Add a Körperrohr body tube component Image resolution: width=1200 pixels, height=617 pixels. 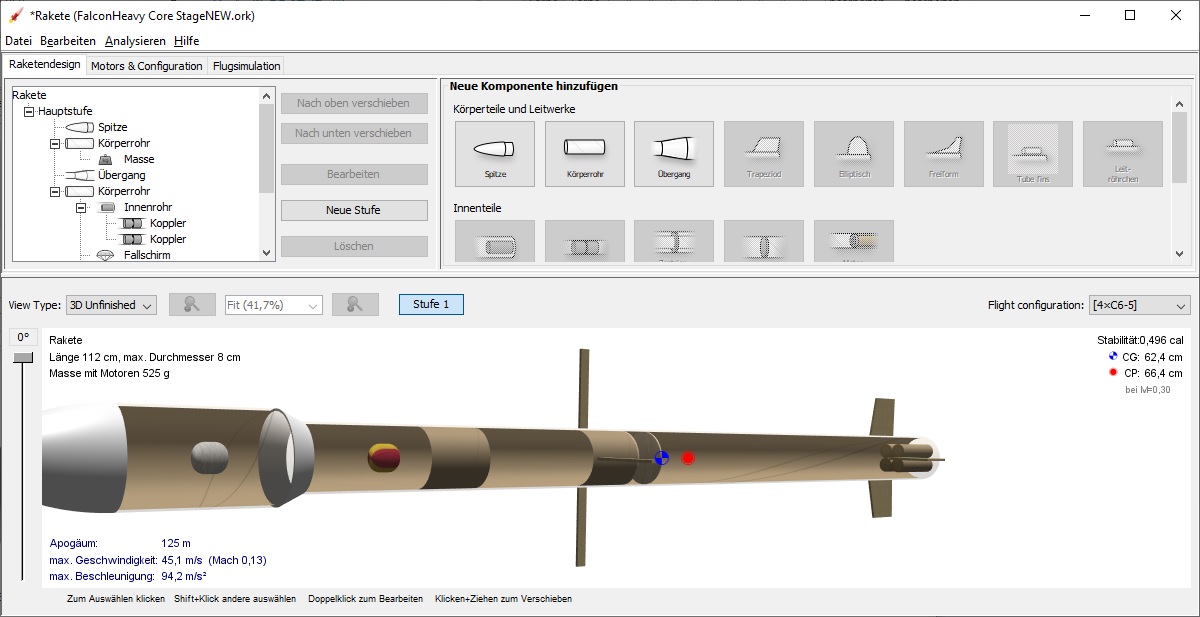pyautogui.click(x=584, y=154)
